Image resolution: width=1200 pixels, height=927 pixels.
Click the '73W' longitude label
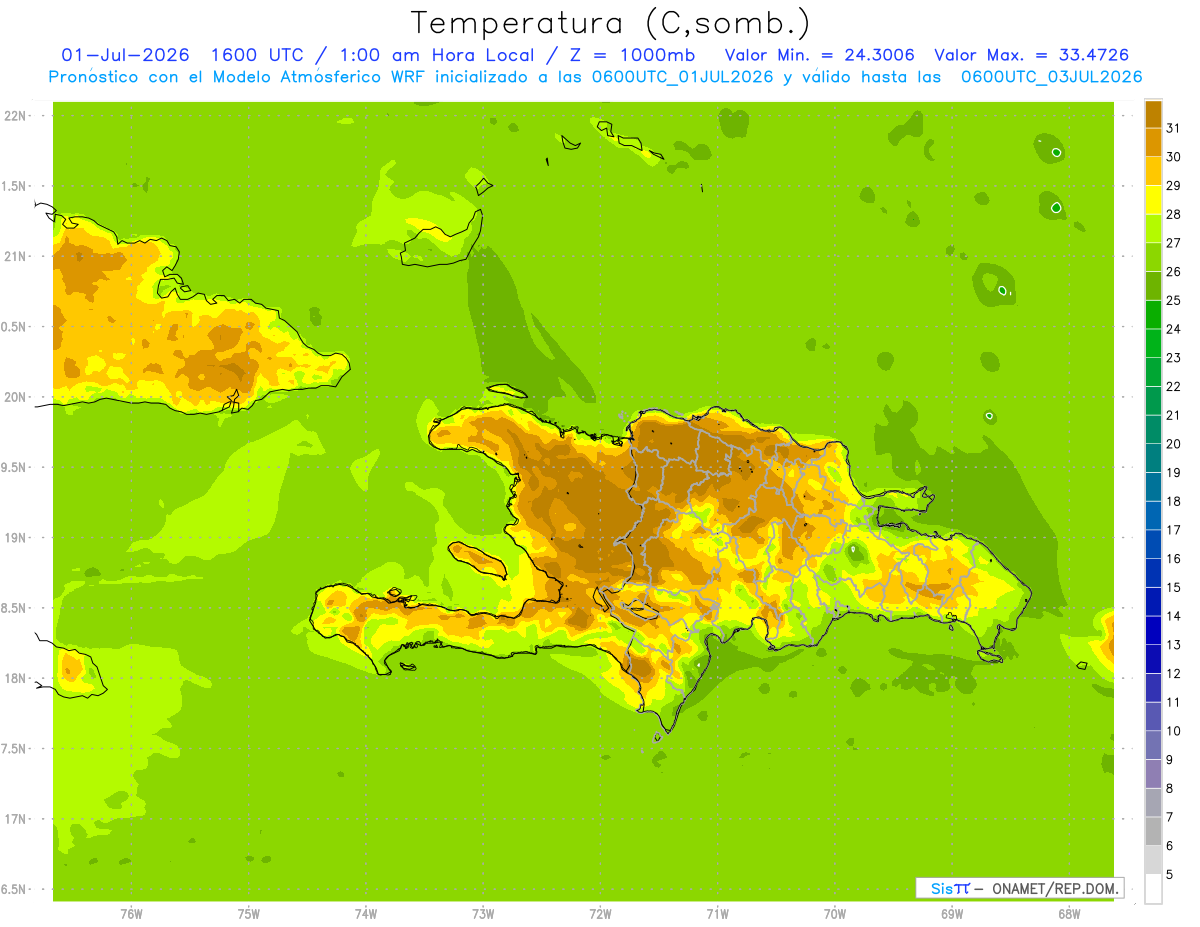pos(483,914)
